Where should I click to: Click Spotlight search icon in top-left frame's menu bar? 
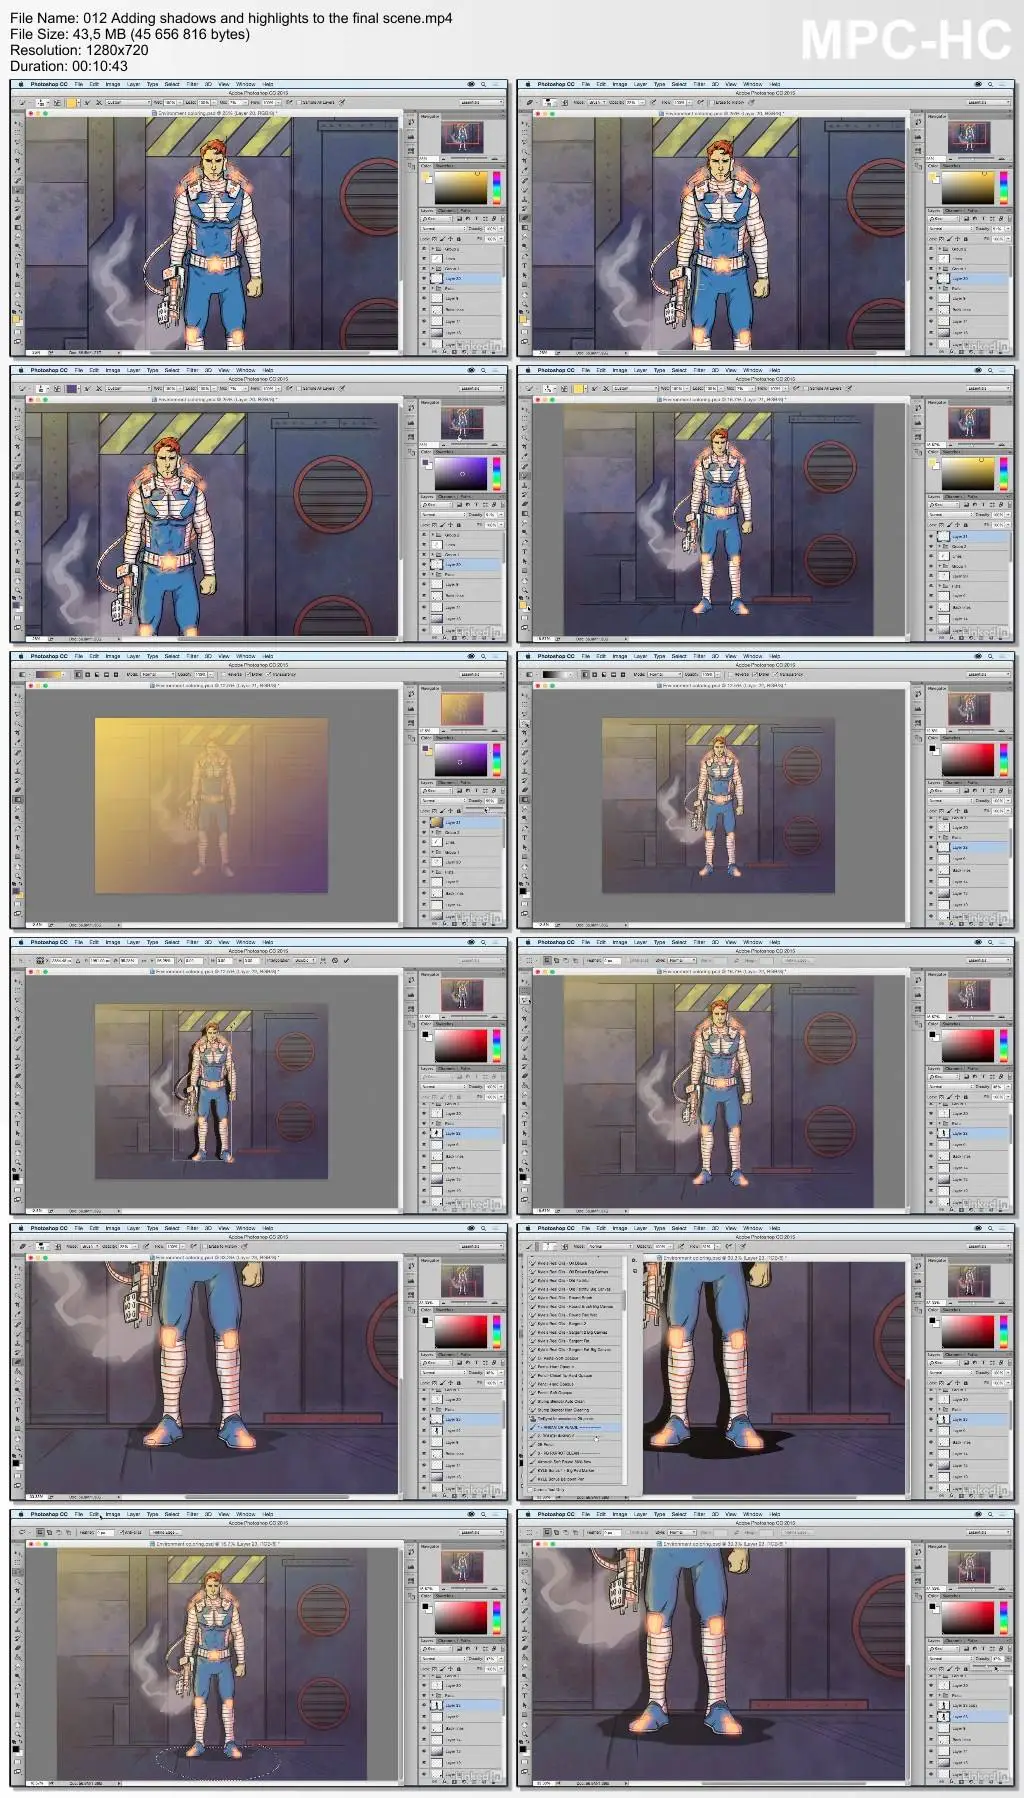pos(483,84)
